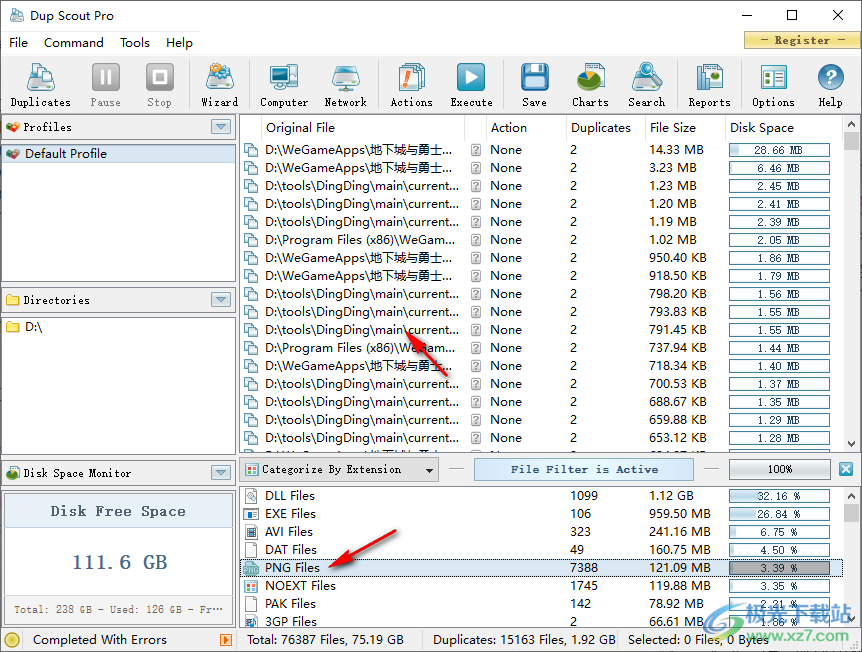The width and height of the screenshot is (862, 652).
Task: Expand the Profiles panel dropdown
Action: (x=221, y=127)
